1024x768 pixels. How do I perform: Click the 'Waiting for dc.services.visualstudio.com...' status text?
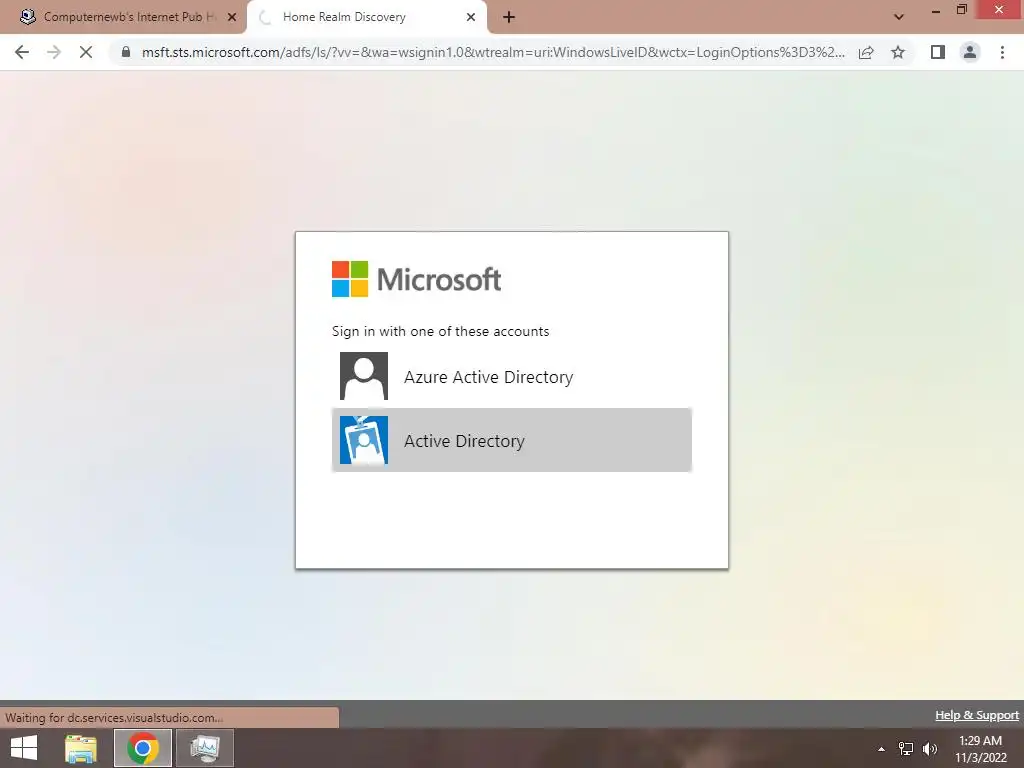point(114,718)
